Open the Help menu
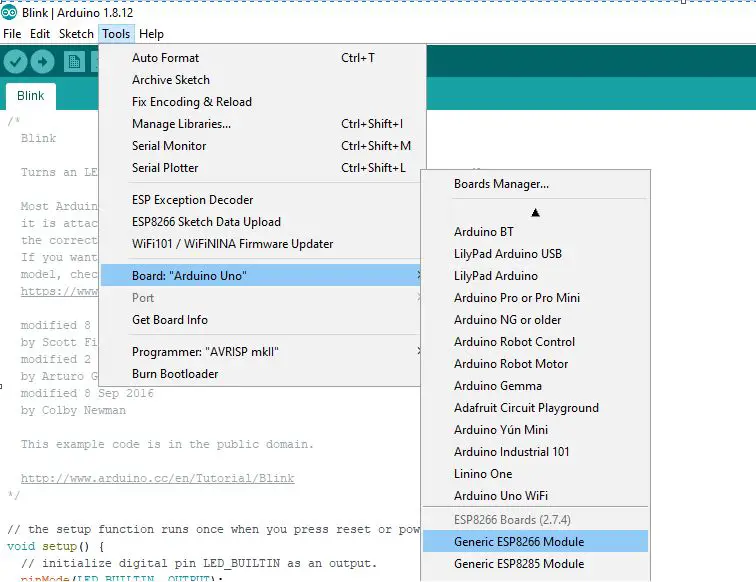This screenshot has height=582, width=756. coord(151,34)
